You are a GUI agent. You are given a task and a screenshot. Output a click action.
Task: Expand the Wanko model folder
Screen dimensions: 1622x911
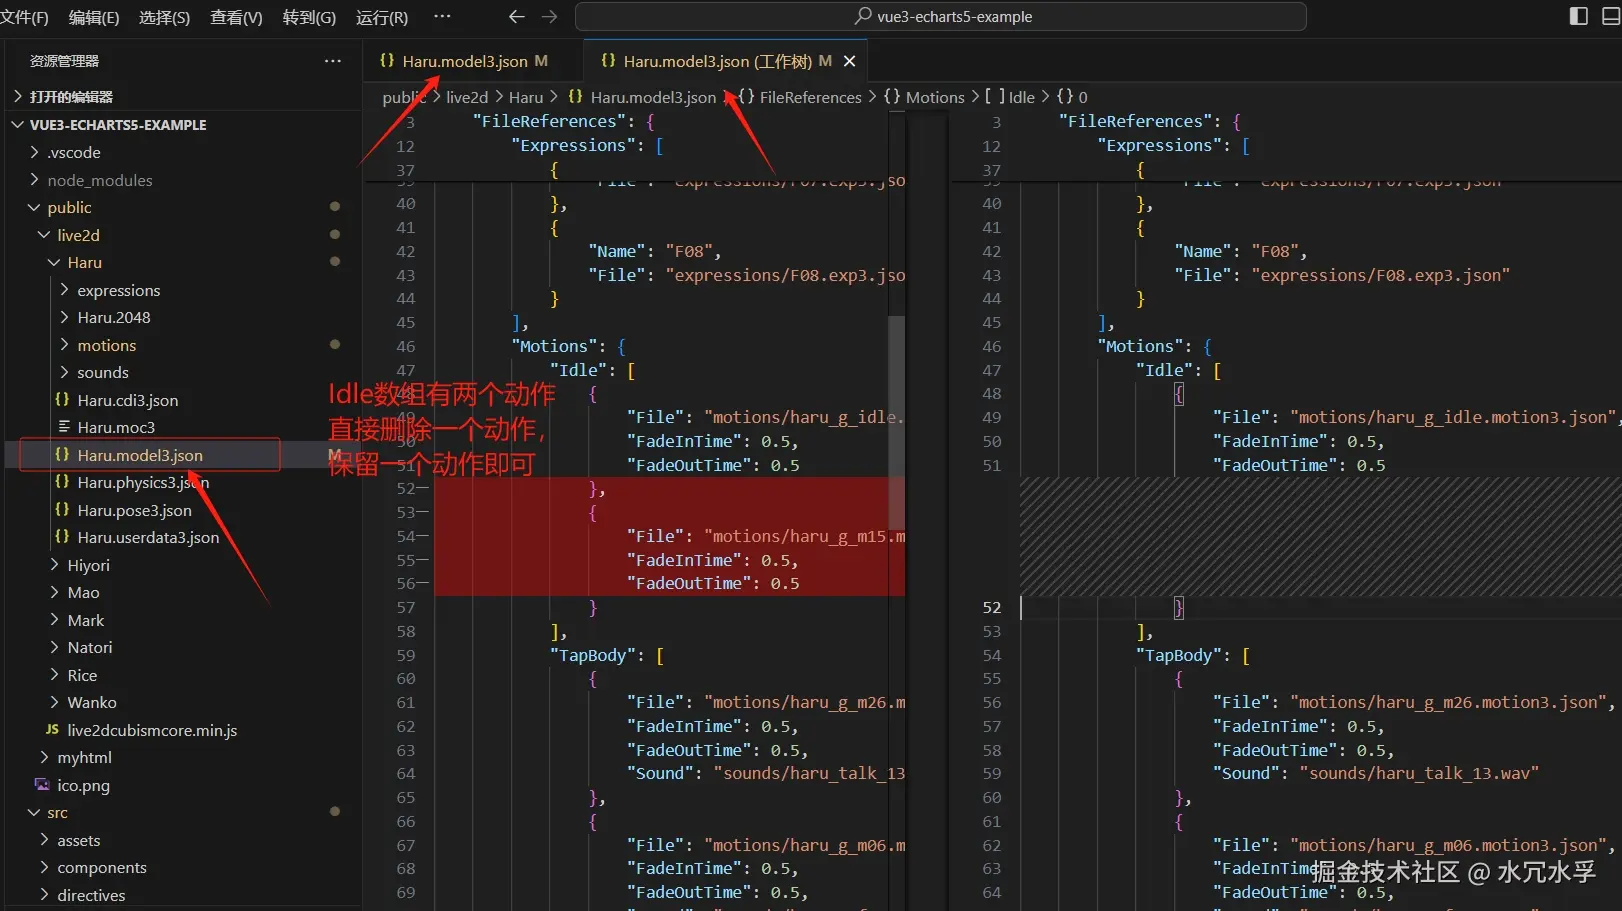pos(55,702)
